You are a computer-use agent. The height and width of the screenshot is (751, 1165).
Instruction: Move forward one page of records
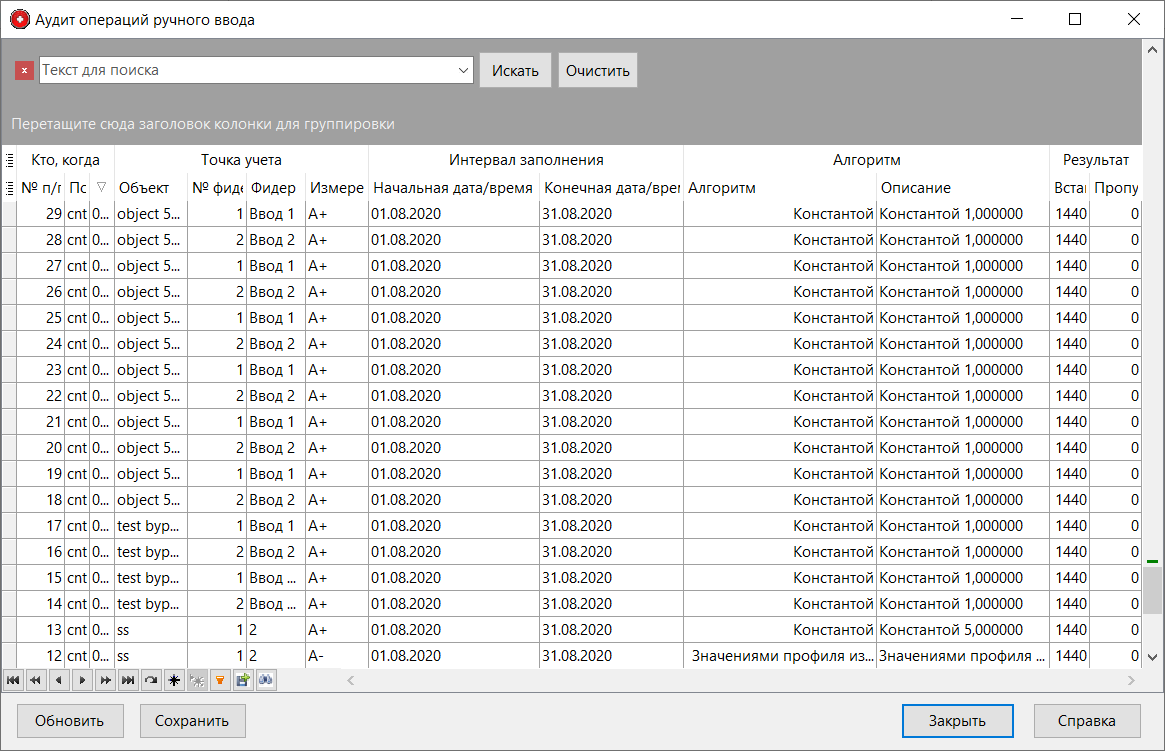click(105, 680)
